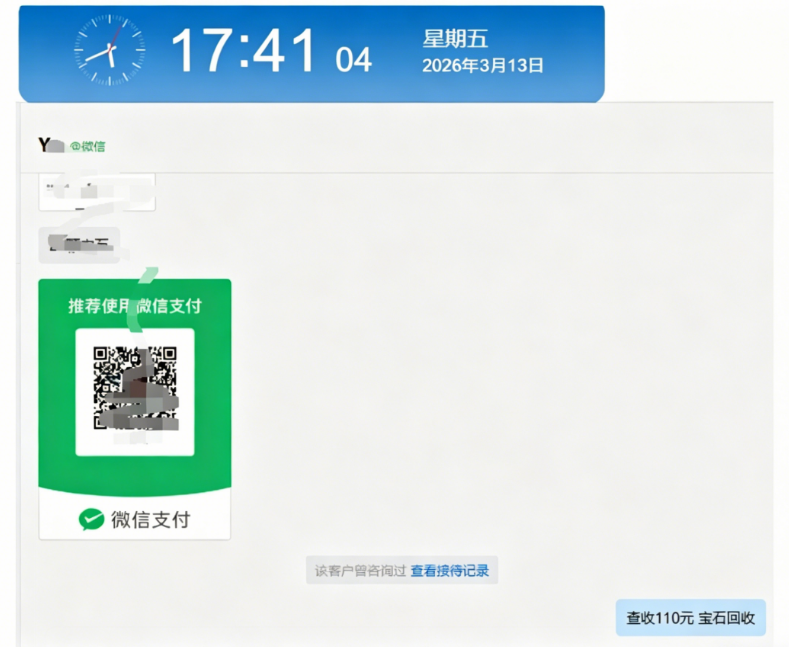Open the 查看接待记录 link
The image size is (789, 647).
click(450, 571)
